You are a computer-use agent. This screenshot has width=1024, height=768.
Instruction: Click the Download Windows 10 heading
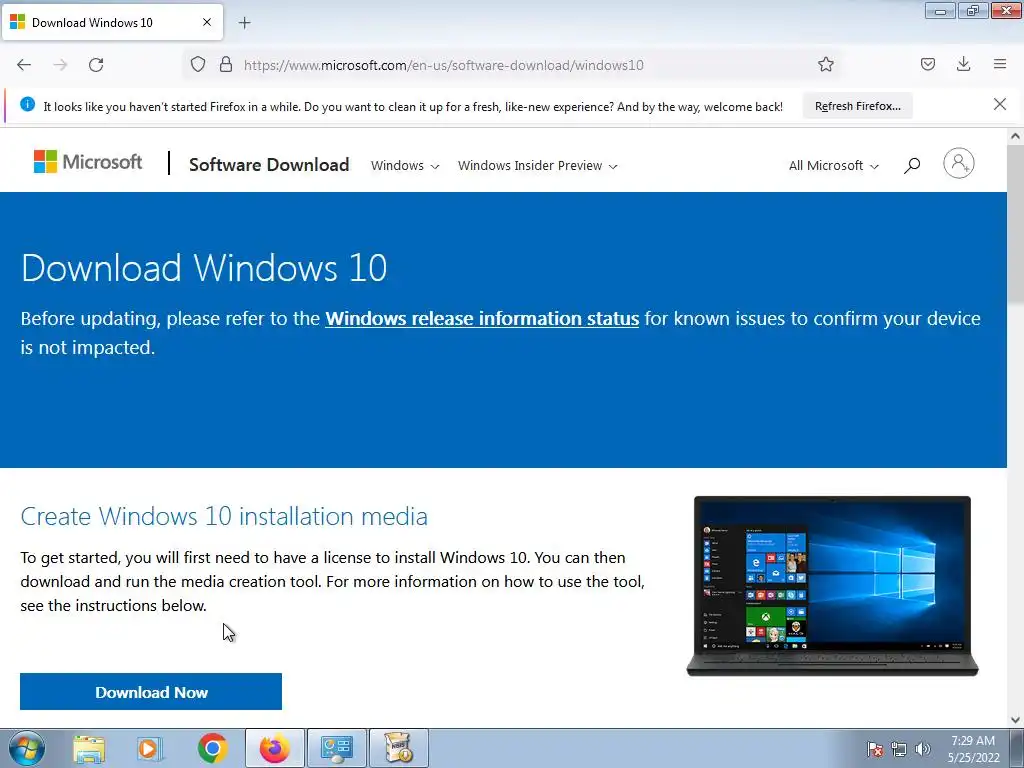[x=204, y=268]
